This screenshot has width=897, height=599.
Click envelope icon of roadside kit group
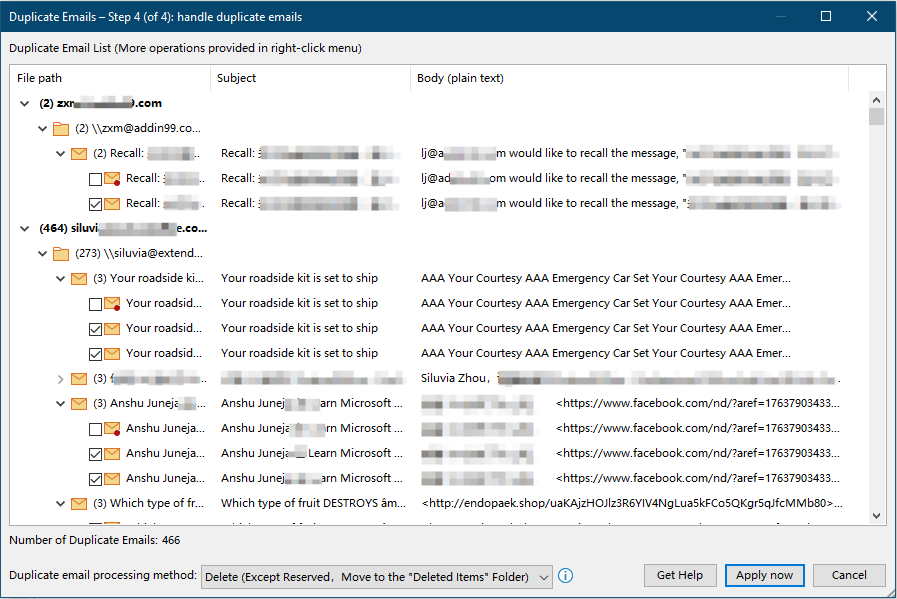point(79,279)
